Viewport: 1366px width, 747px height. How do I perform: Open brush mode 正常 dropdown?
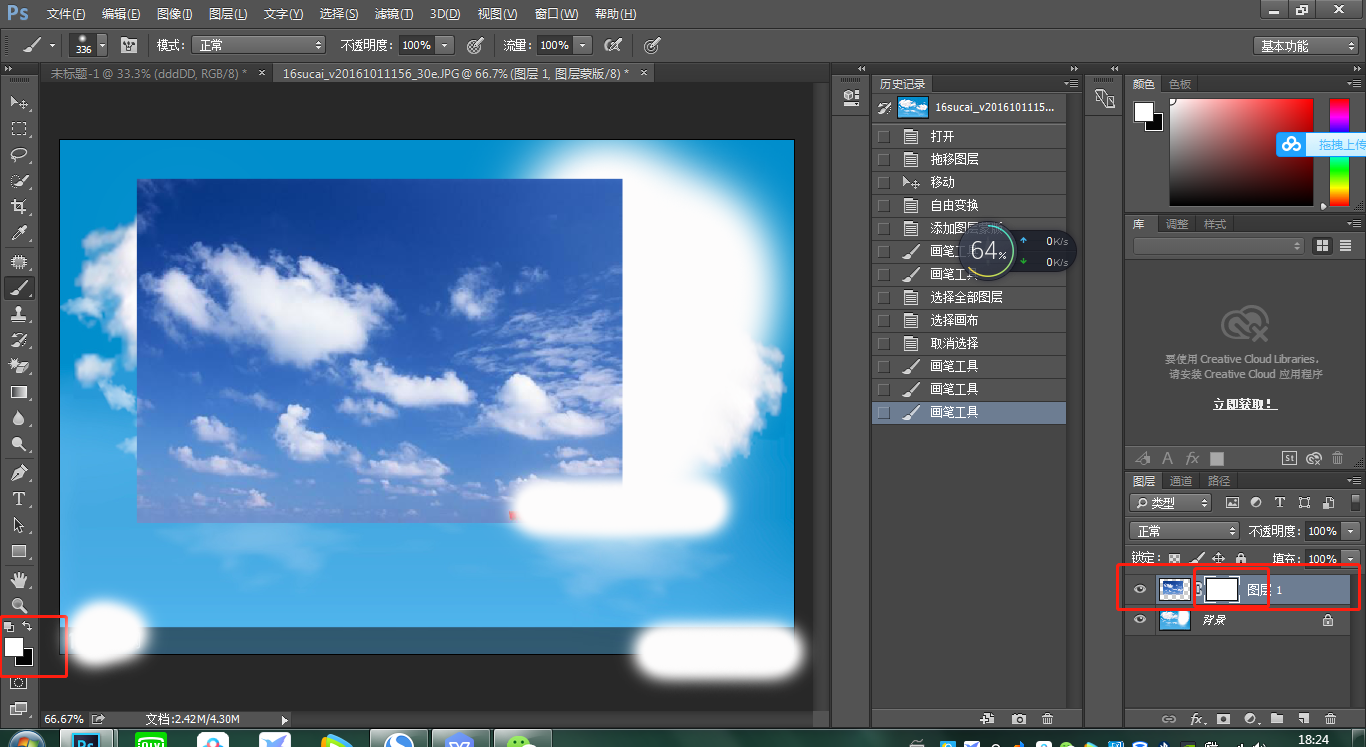coord(259,45)
